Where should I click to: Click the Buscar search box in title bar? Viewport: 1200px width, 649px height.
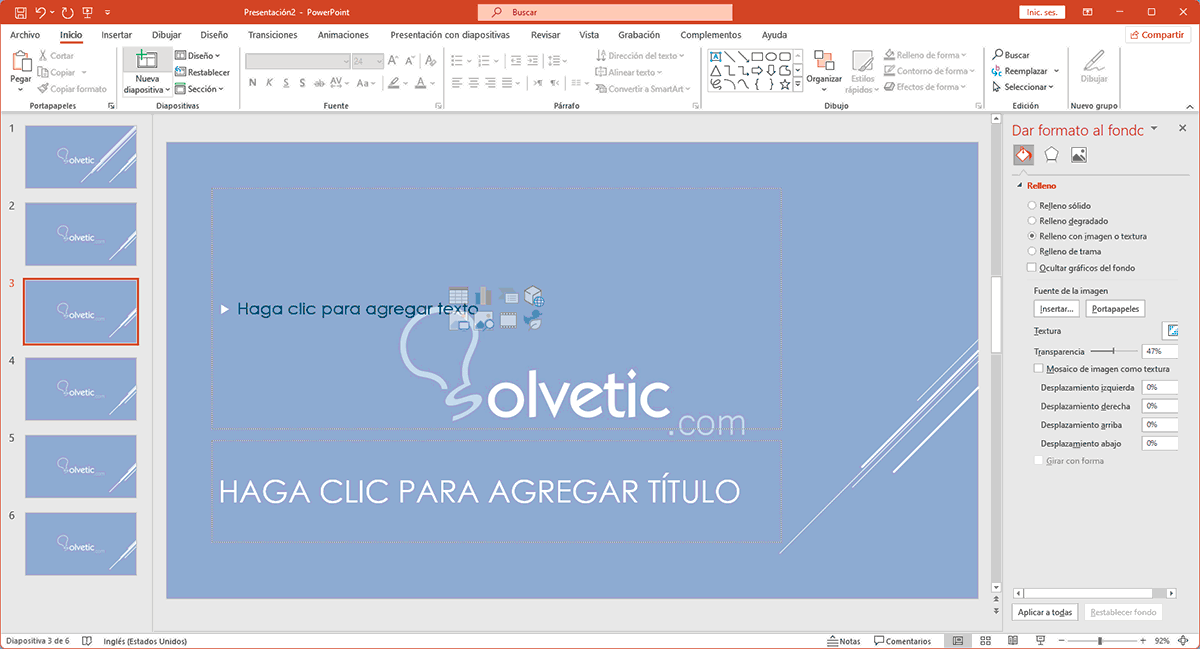(x=605, y=13)
